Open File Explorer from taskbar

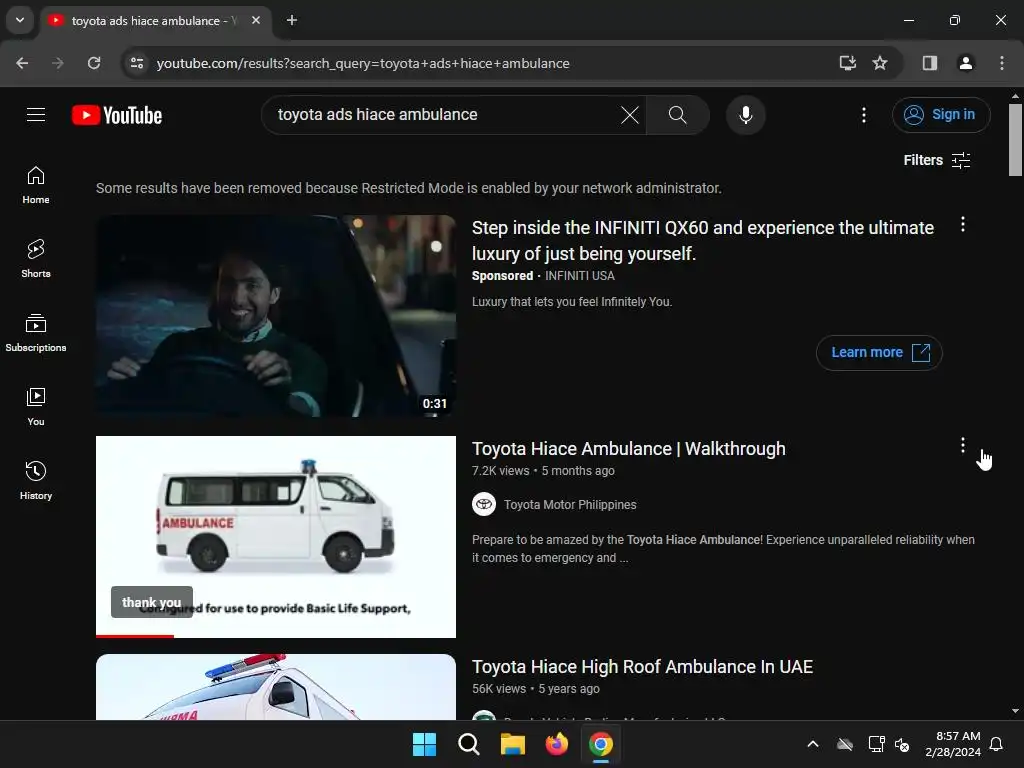click(513, 744)
